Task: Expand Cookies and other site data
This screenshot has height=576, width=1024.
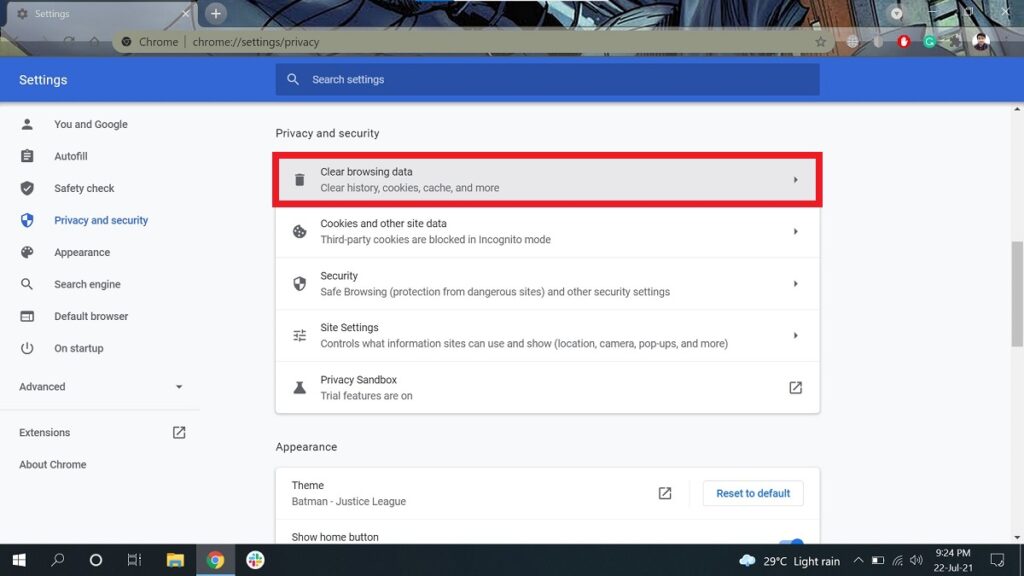Action: [x=547, y=232]
